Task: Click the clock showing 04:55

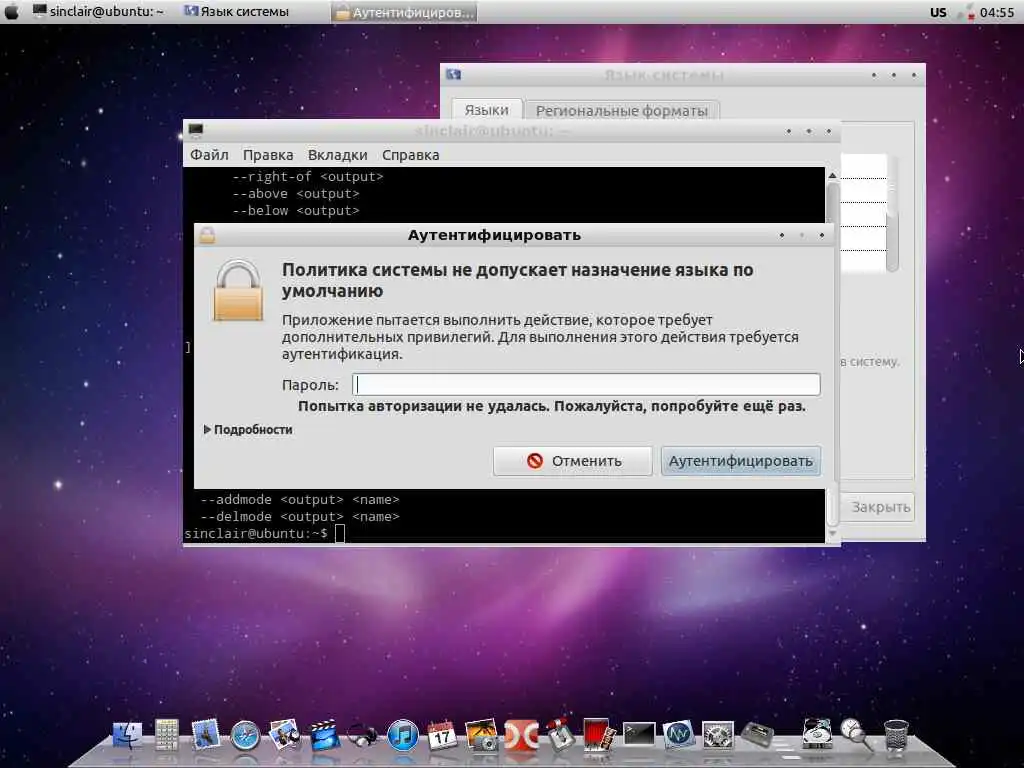Action: pyautogui.click(x=997, y=12)
